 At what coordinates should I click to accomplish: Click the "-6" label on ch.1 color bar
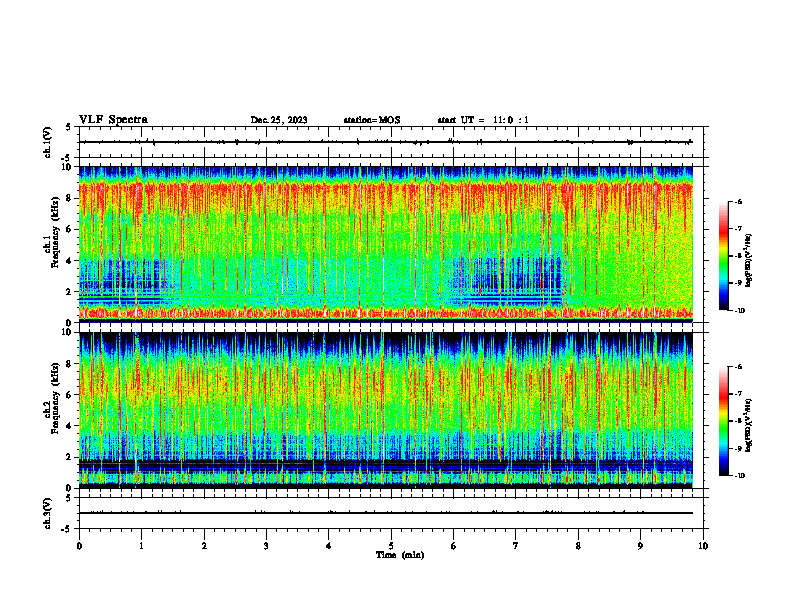739,201
